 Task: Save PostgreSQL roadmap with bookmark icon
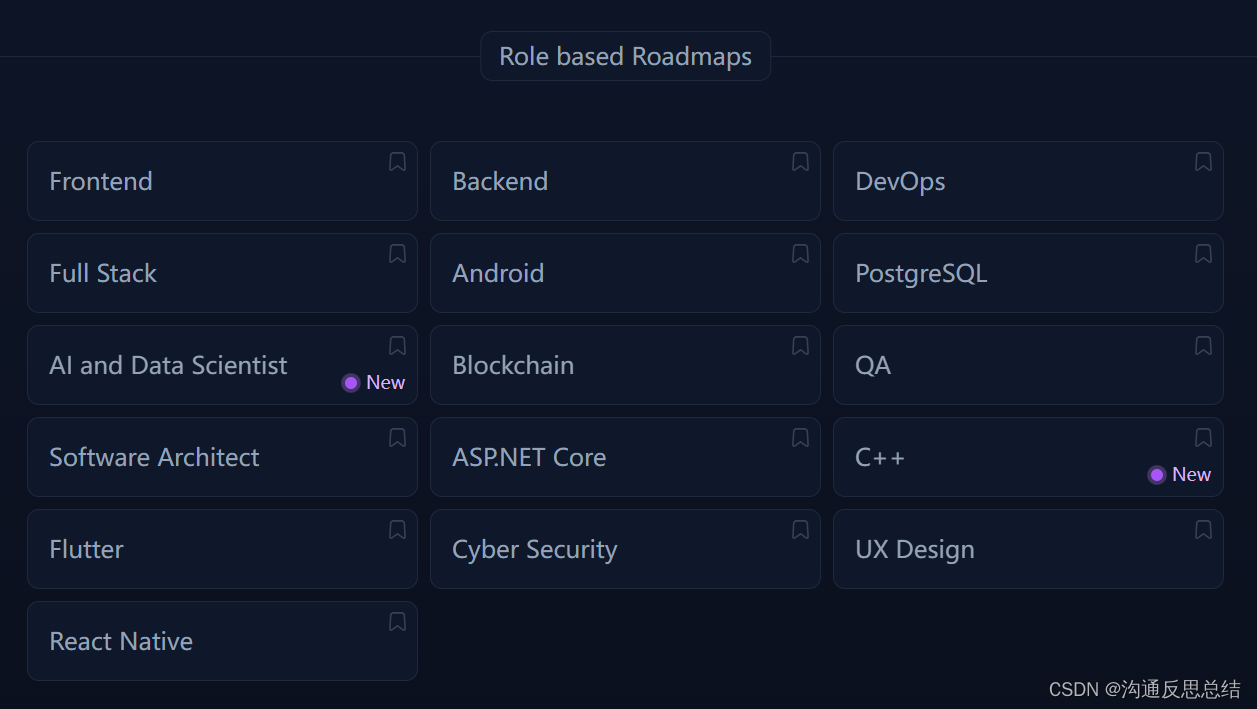pos(1203,254)
